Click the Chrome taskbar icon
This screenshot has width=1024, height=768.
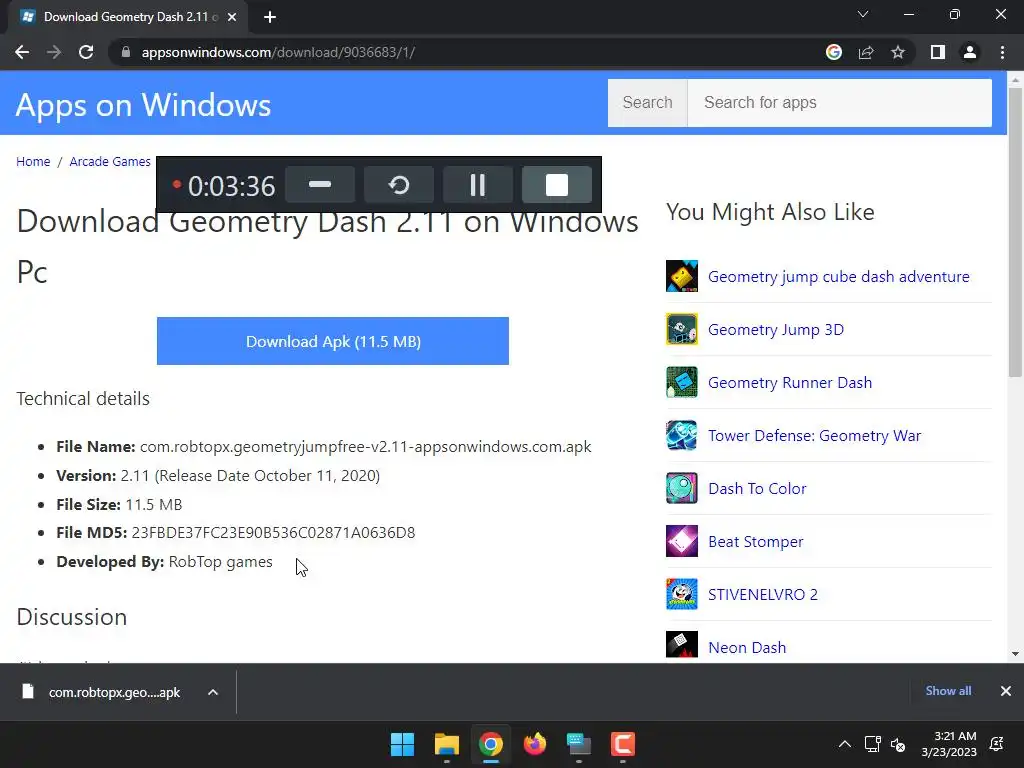[490, 744]
